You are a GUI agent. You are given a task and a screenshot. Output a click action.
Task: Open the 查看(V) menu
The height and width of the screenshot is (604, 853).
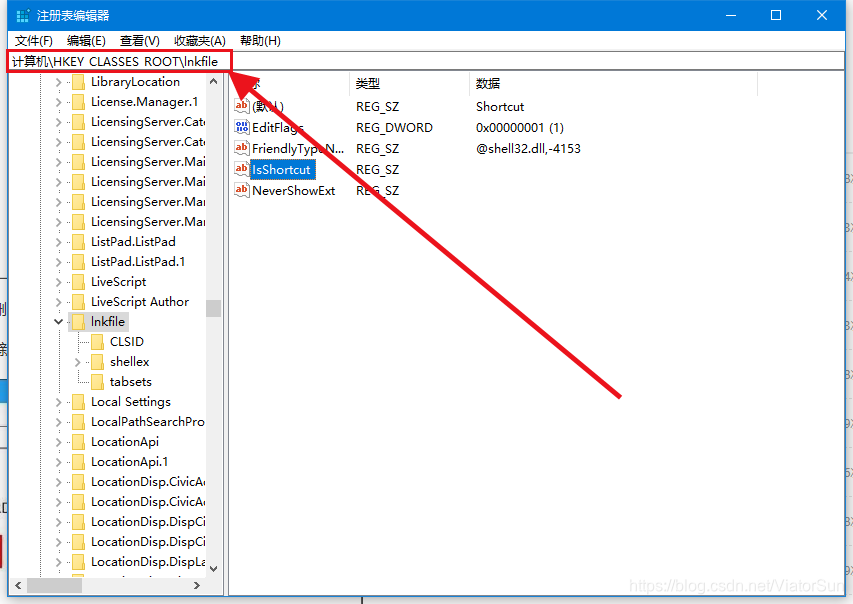139,41
